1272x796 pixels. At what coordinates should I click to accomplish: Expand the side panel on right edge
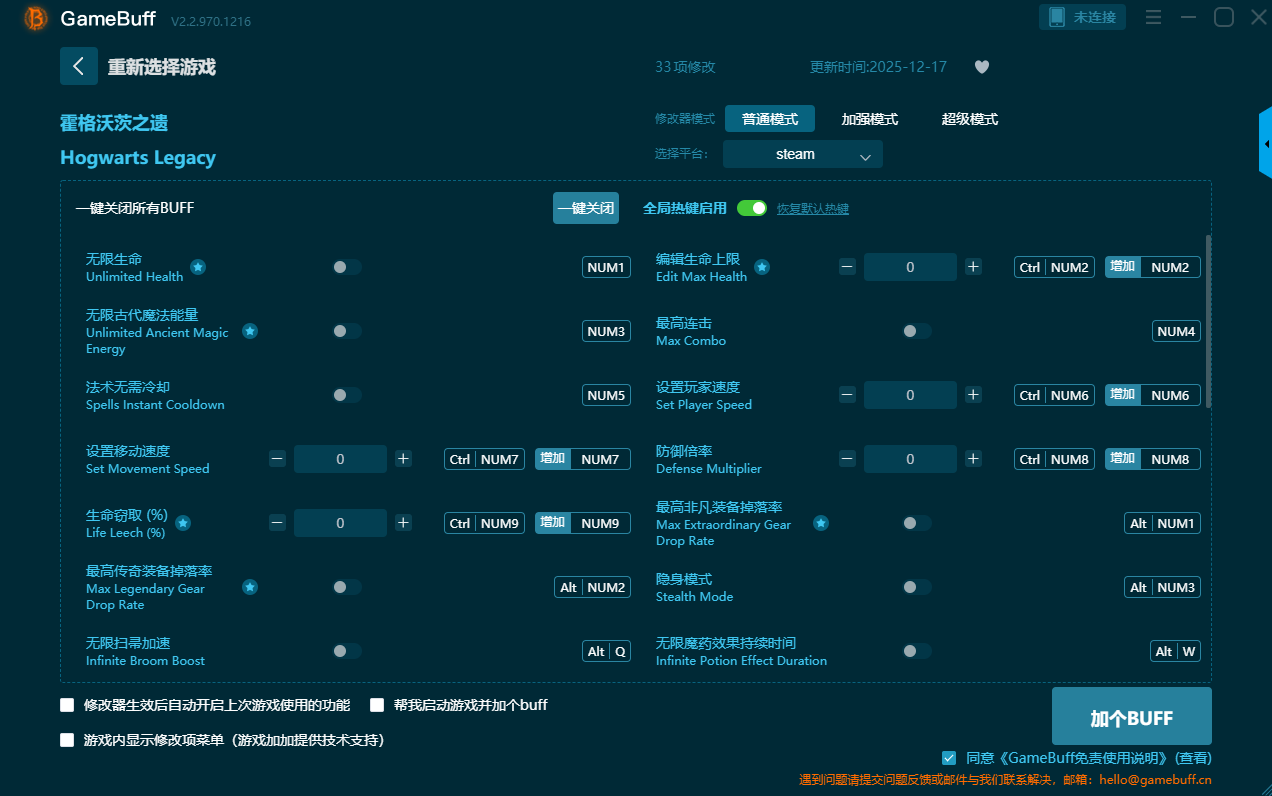pos(1265,145)
